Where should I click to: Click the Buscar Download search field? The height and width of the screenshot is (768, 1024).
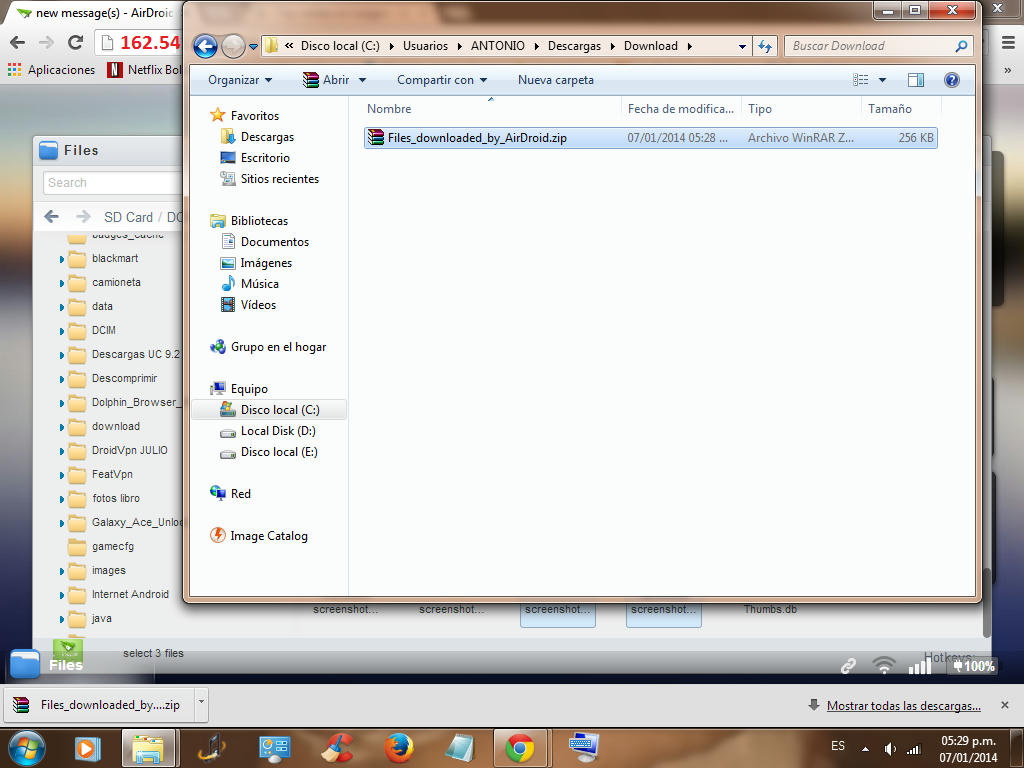click(872, 46)
